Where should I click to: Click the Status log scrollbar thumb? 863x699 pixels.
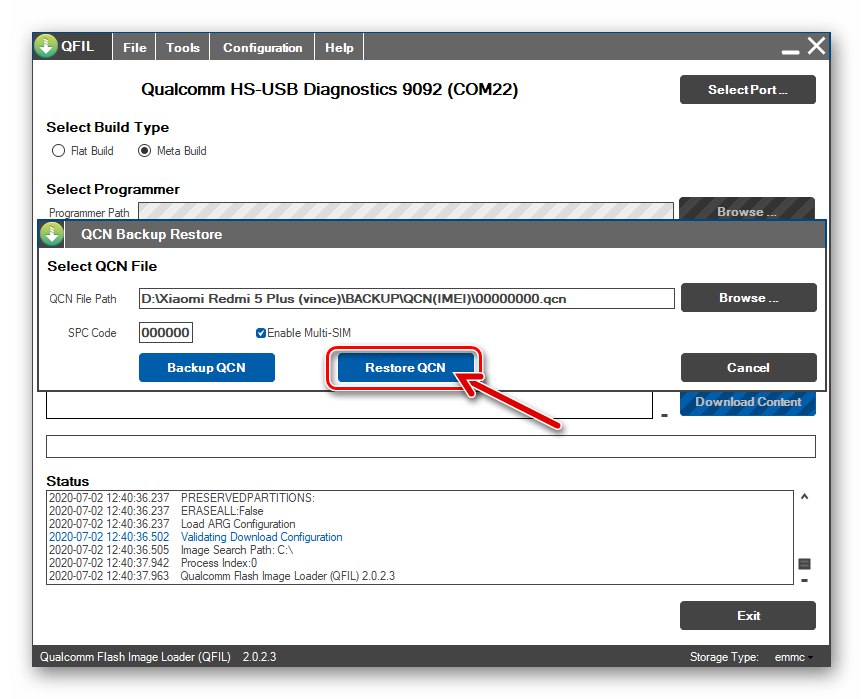point(804,564)
